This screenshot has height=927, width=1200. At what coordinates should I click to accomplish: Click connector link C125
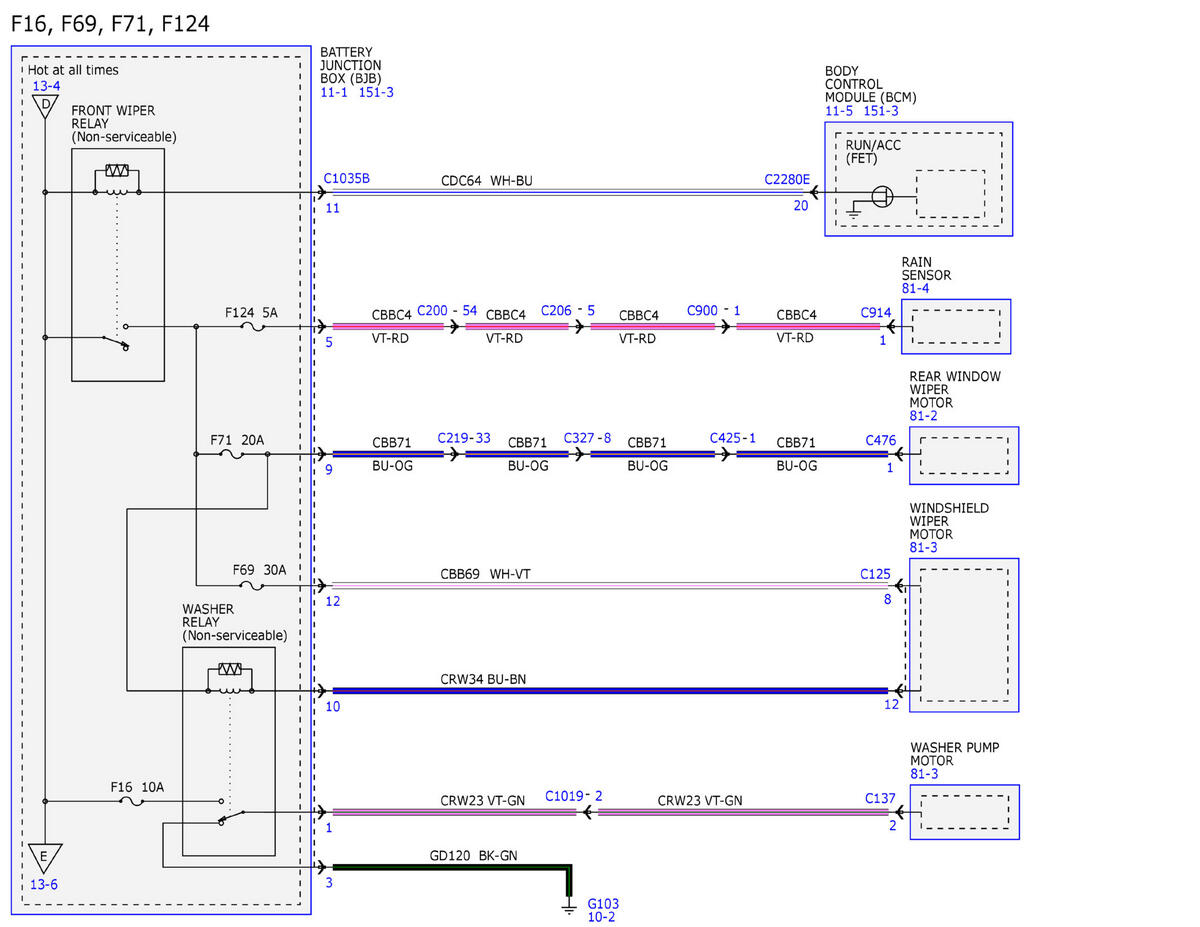[876, 575]
